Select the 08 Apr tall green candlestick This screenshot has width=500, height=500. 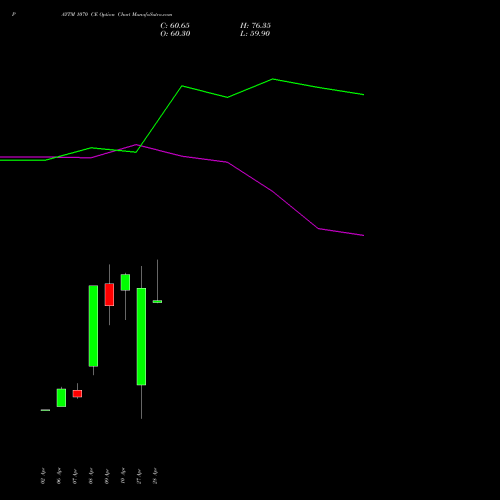[x=93, y=326]
